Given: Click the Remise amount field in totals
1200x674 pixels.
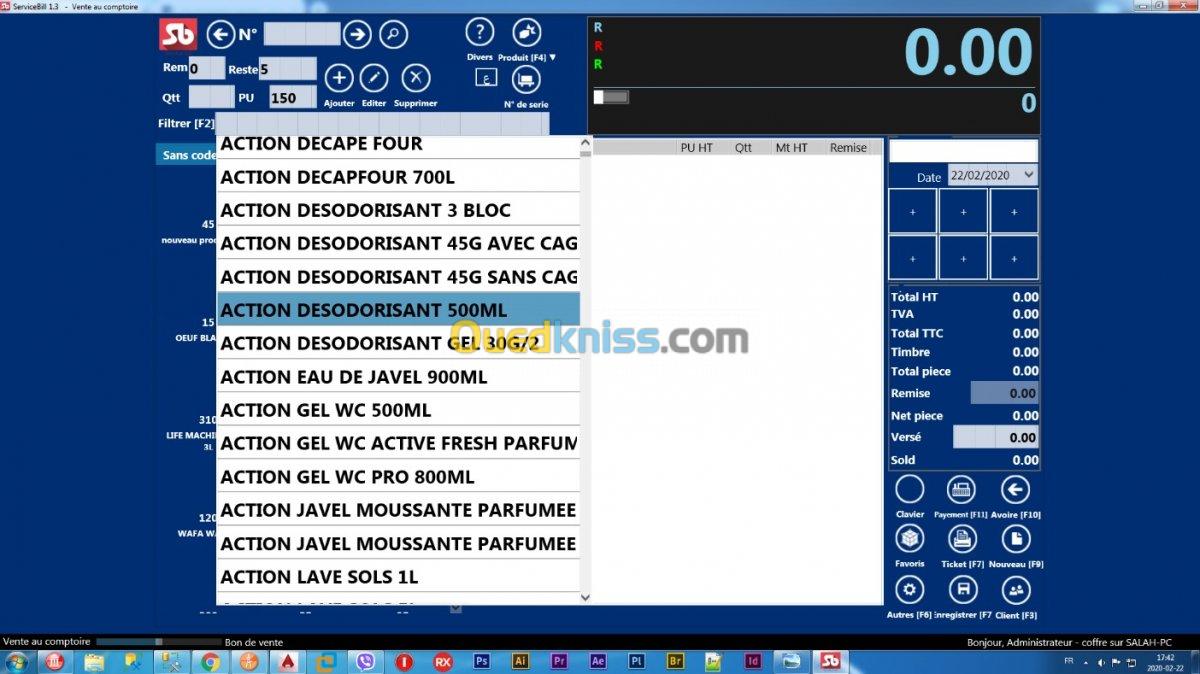Looking at the screenshot, I should pos(1004,393).
